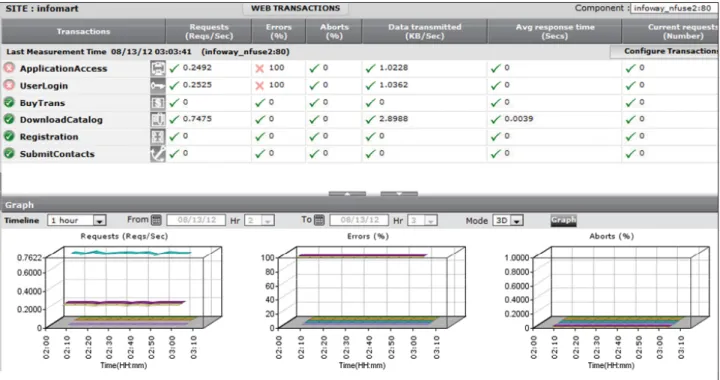720x380 pixels.
Task: Click the DownloadCatalog green status icon
Action: (9, 119)
